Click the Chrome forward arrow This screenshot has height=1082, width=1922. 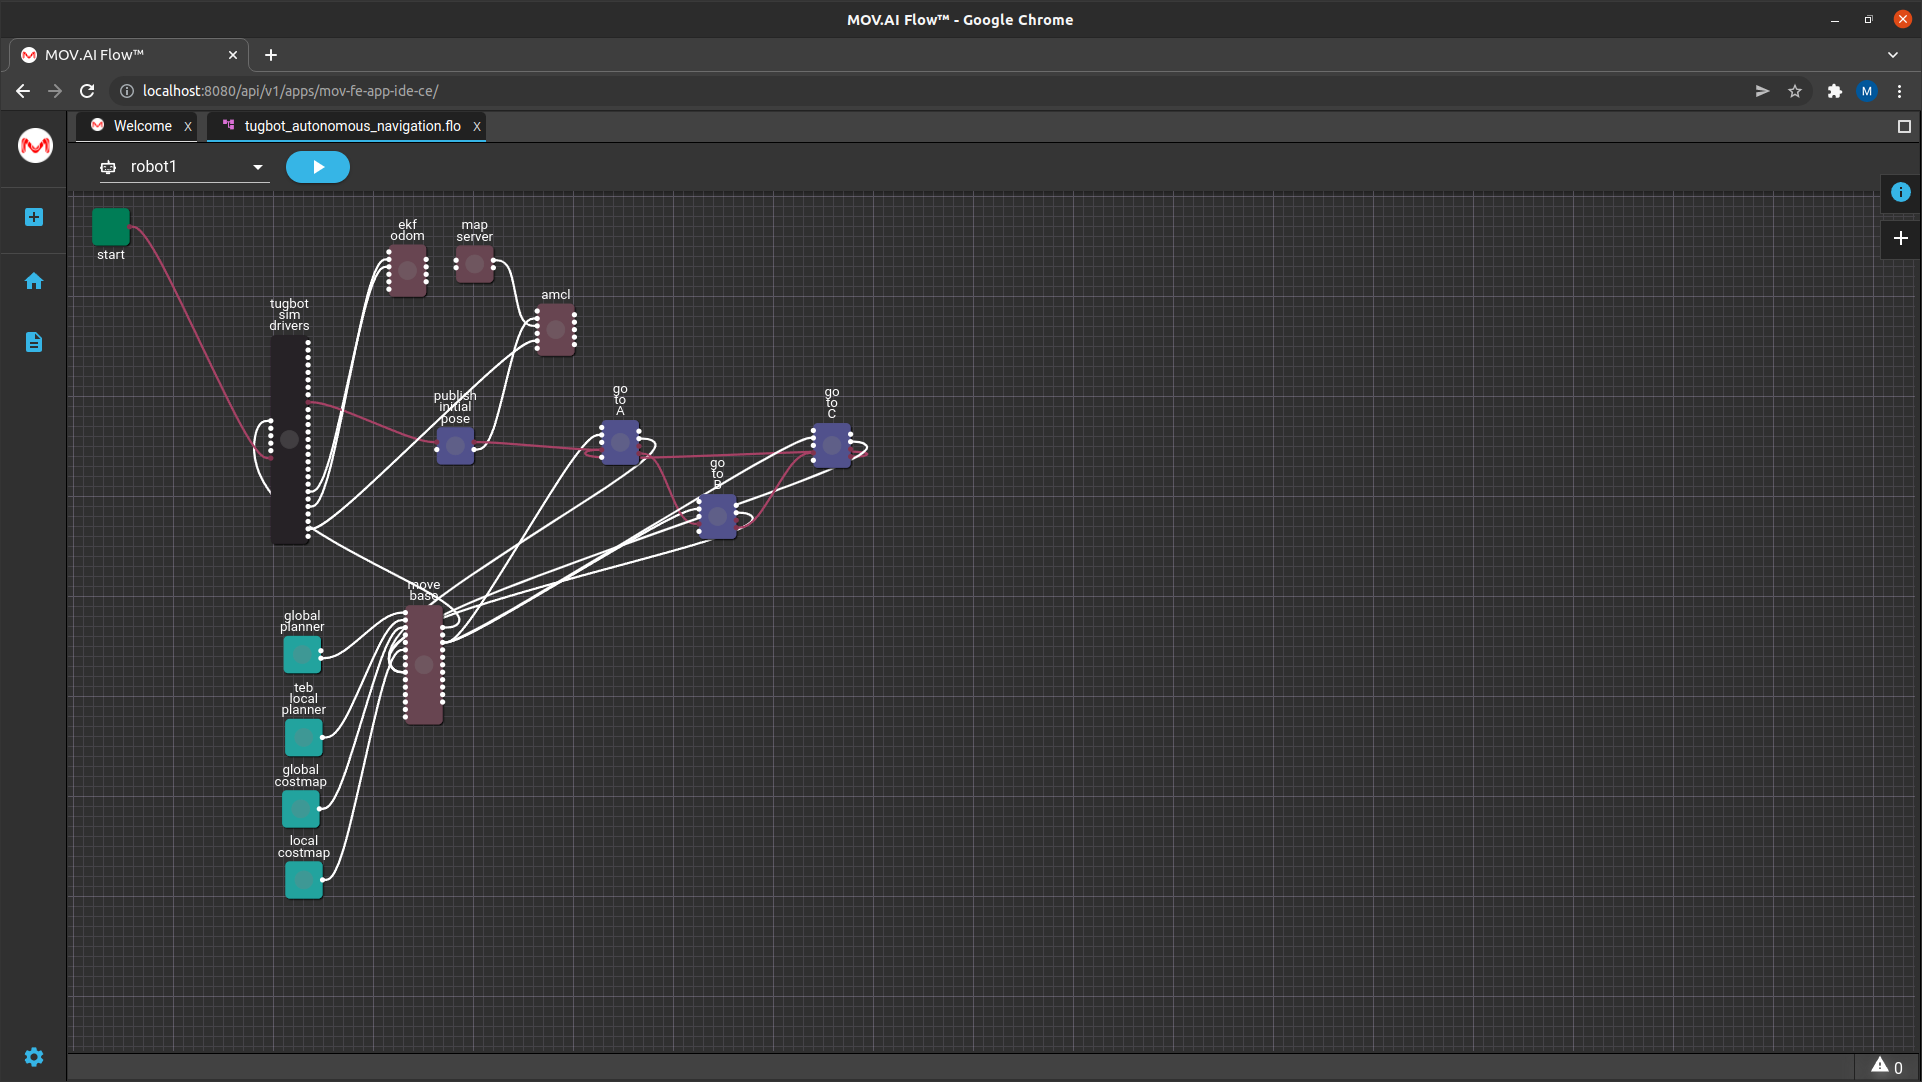(55, 91)
